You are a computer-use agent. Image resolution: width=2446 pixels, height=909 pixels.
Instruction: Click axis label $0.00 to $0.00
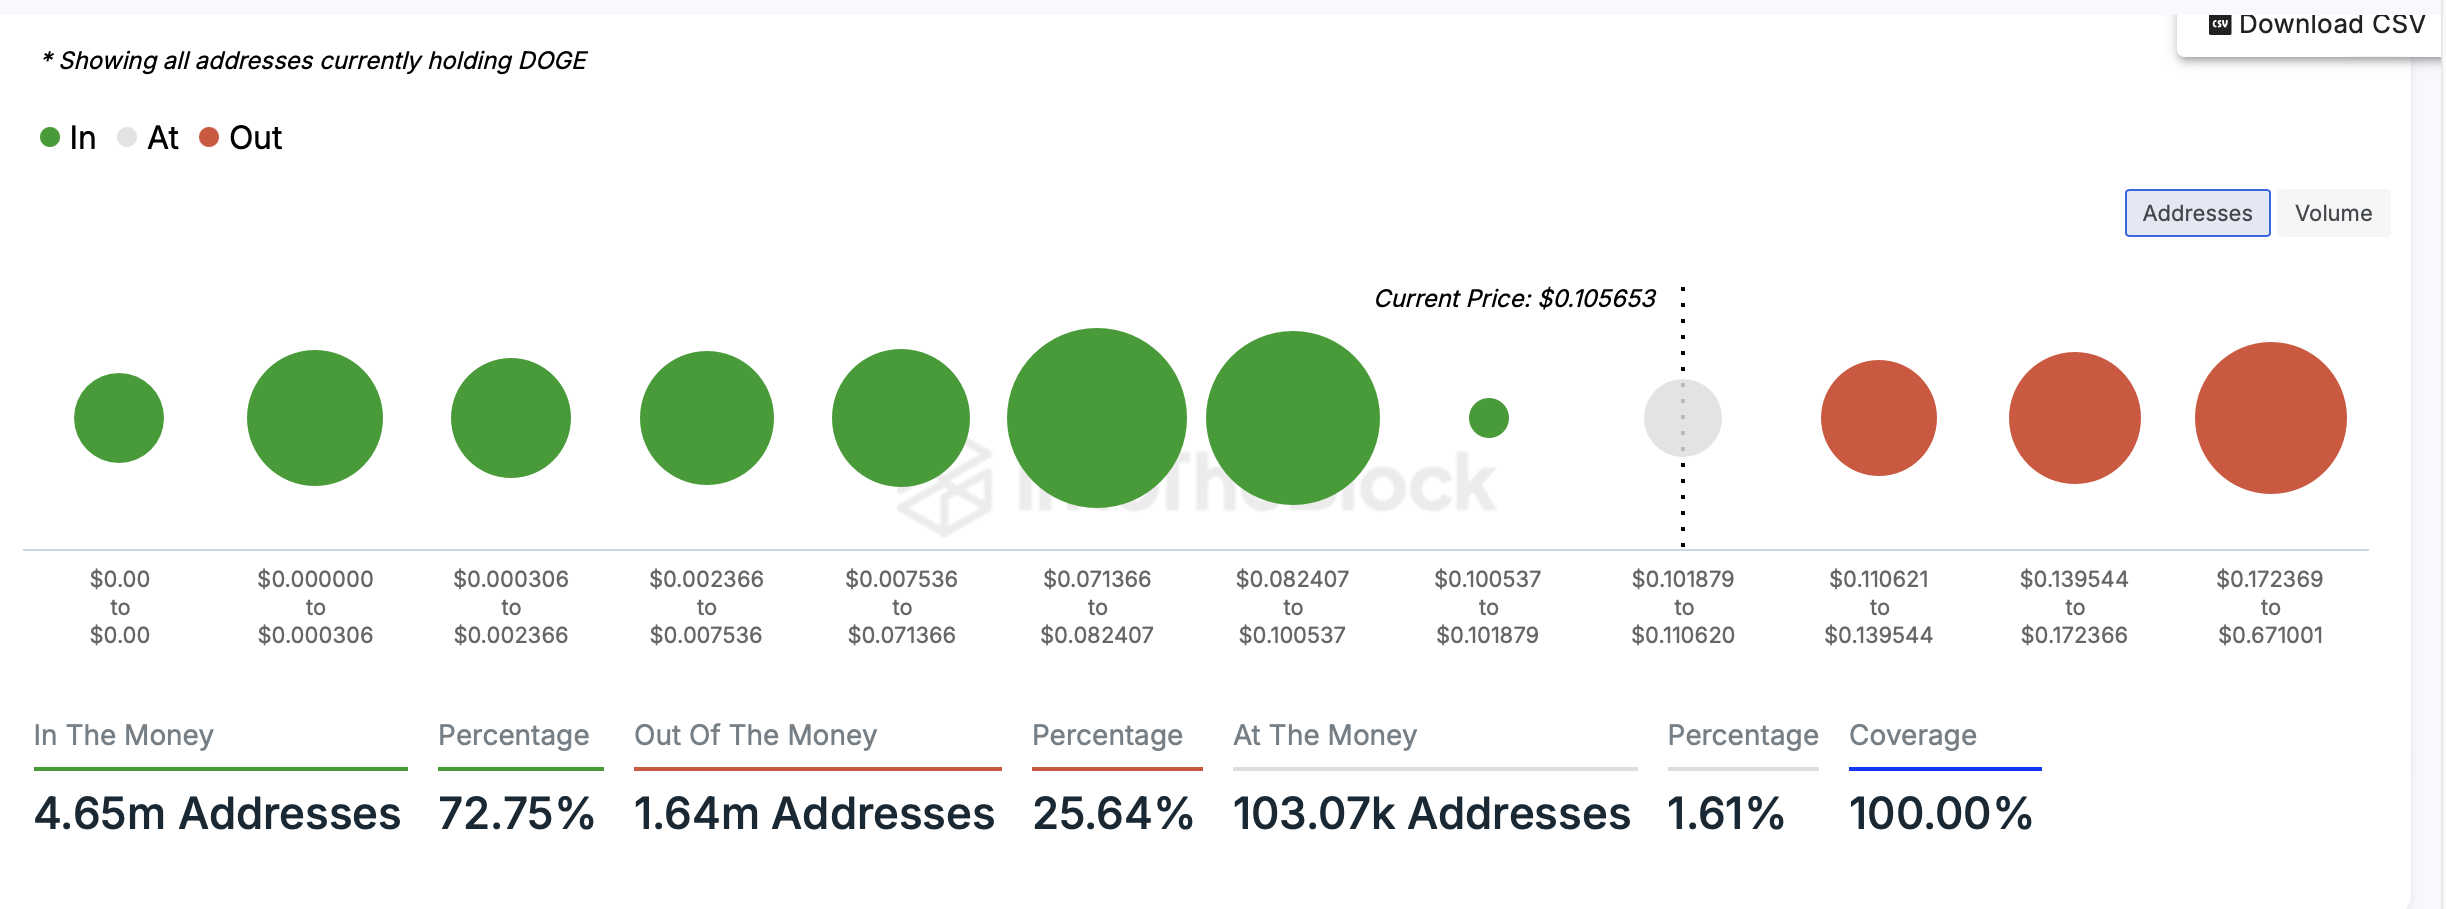pyautogui.click(x=120, y=607)
